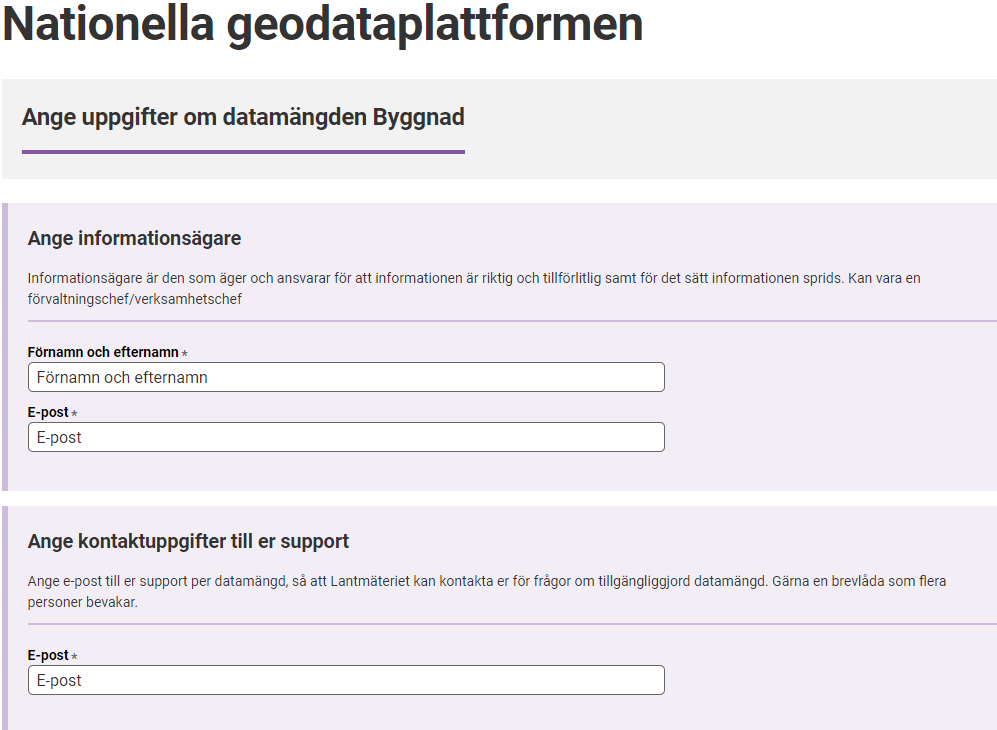The height and width of the screenshot is (730, 997).
Task: Click the purple left border of support section
Action: pos(5,618)
